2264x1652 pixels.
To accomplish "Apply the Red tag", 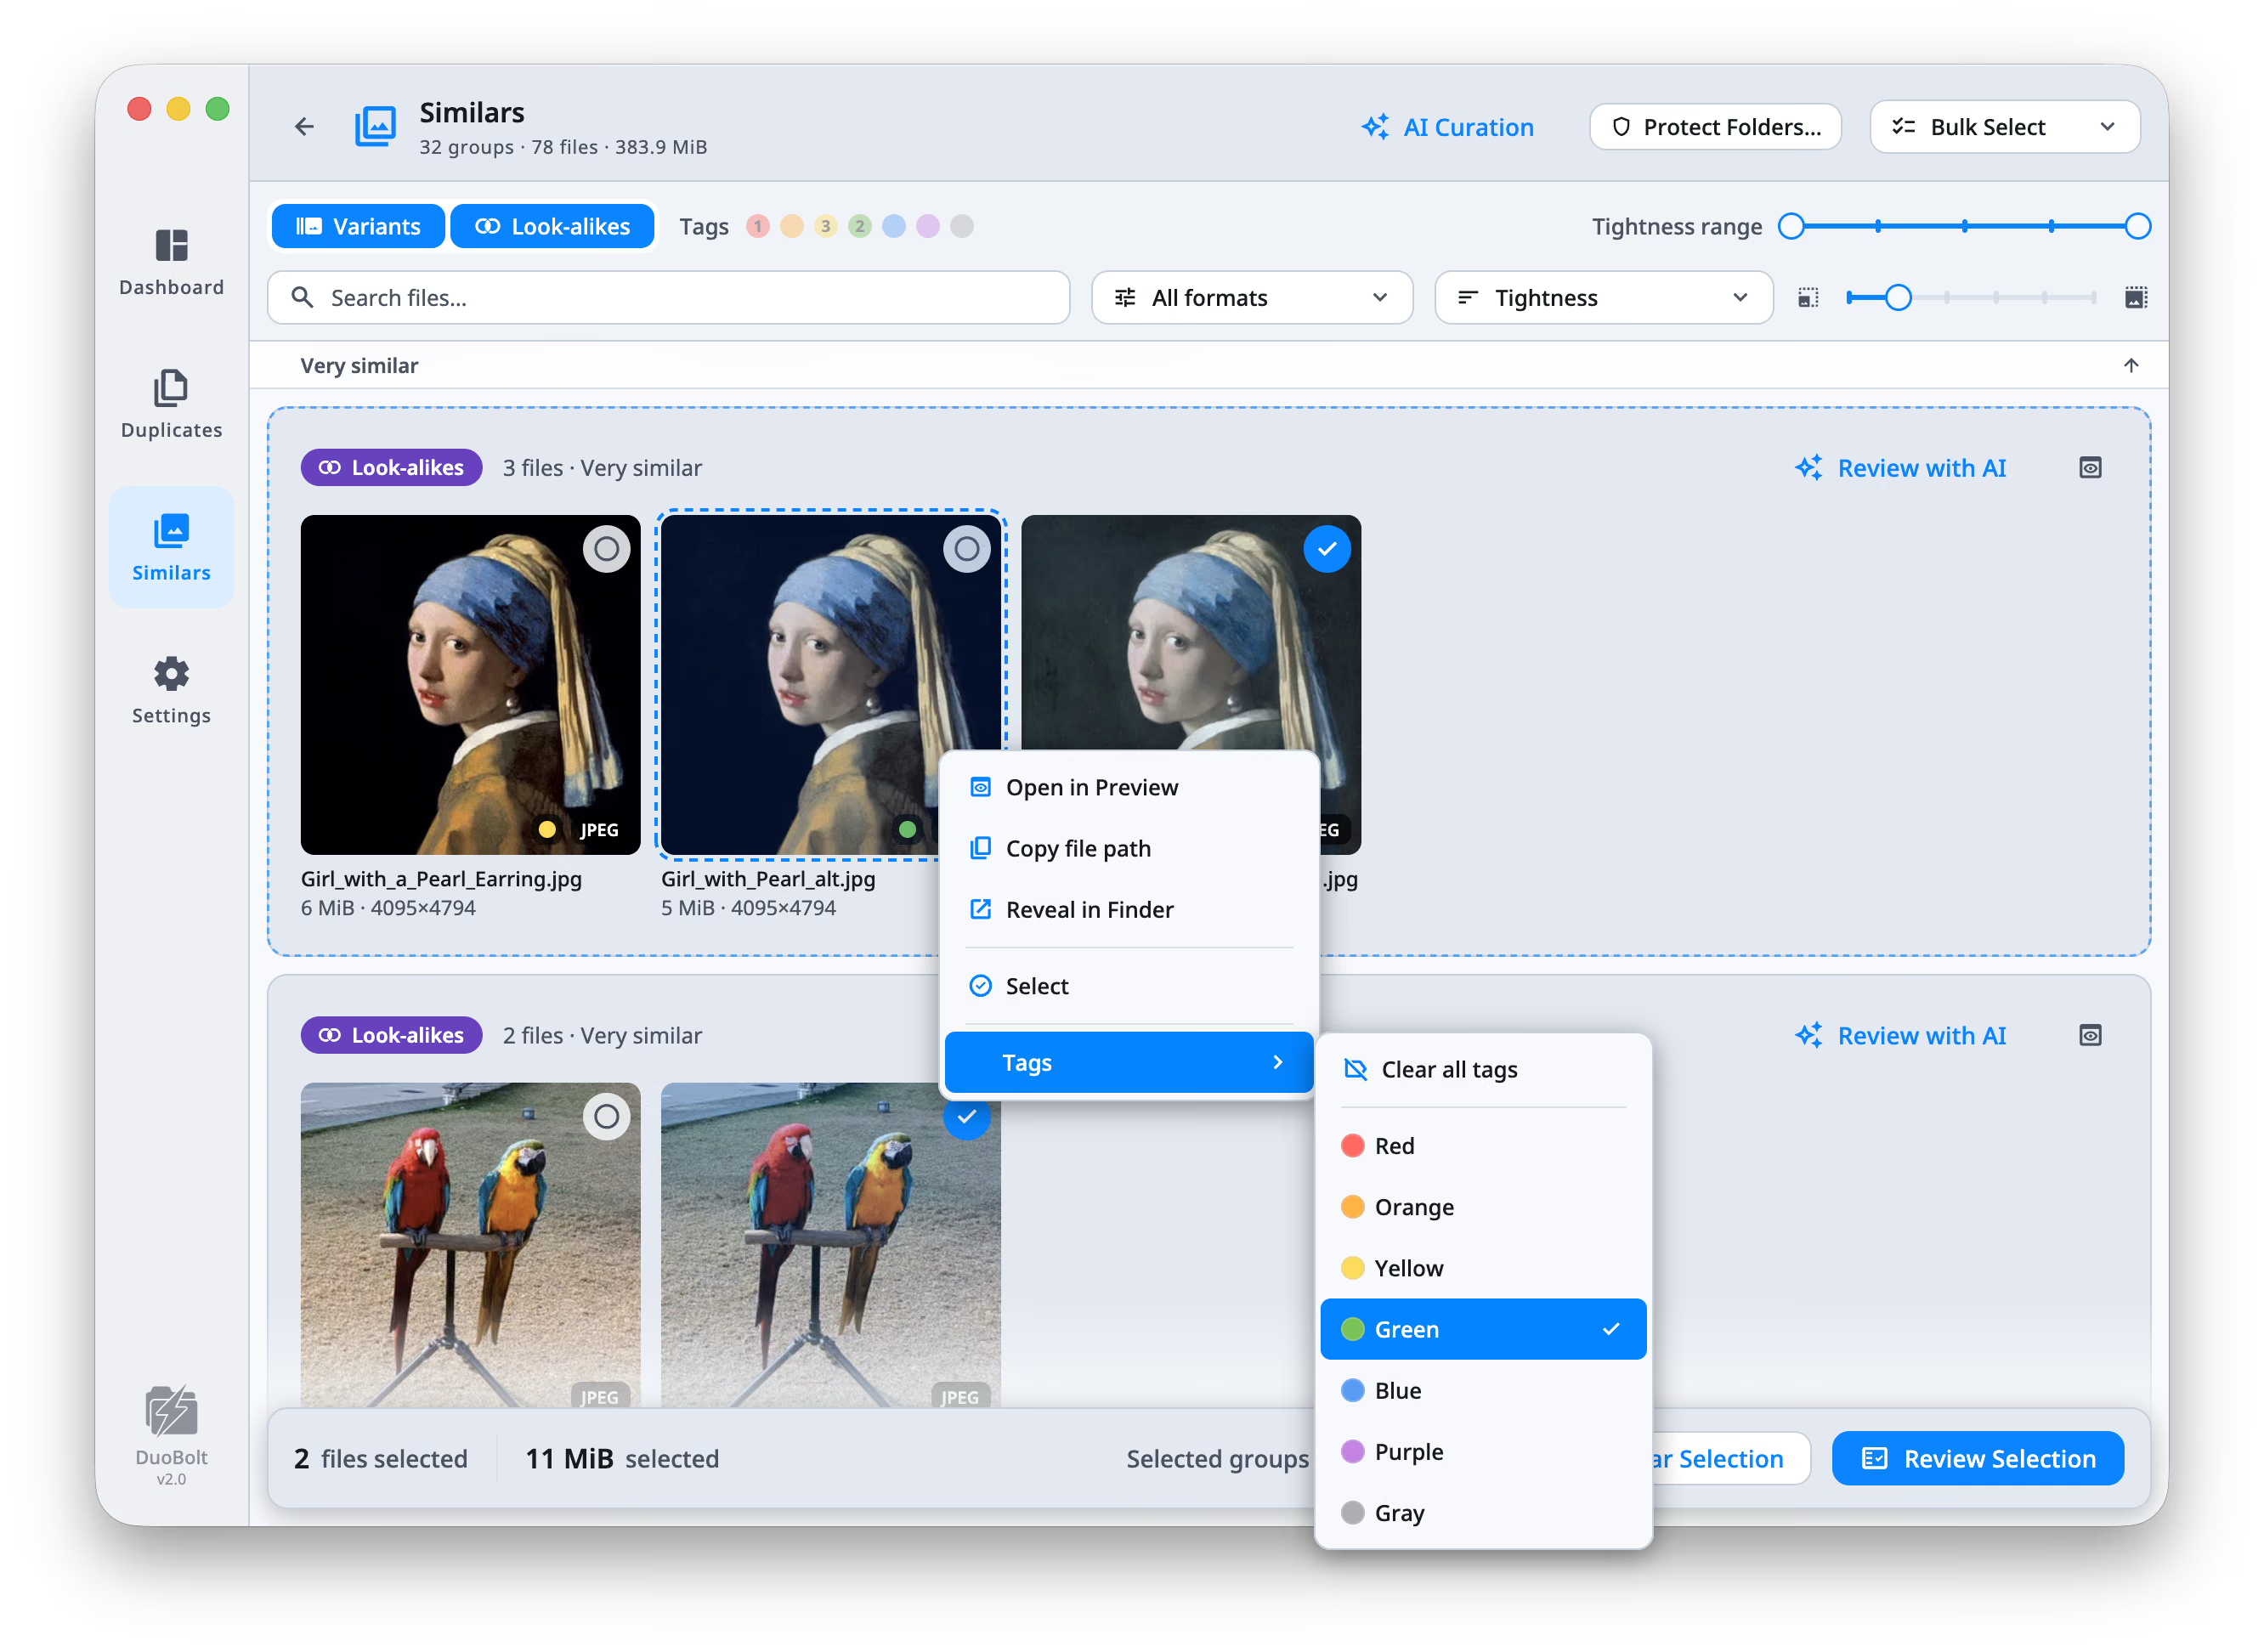I will pyautogui.click(x=1483, y=1147).
